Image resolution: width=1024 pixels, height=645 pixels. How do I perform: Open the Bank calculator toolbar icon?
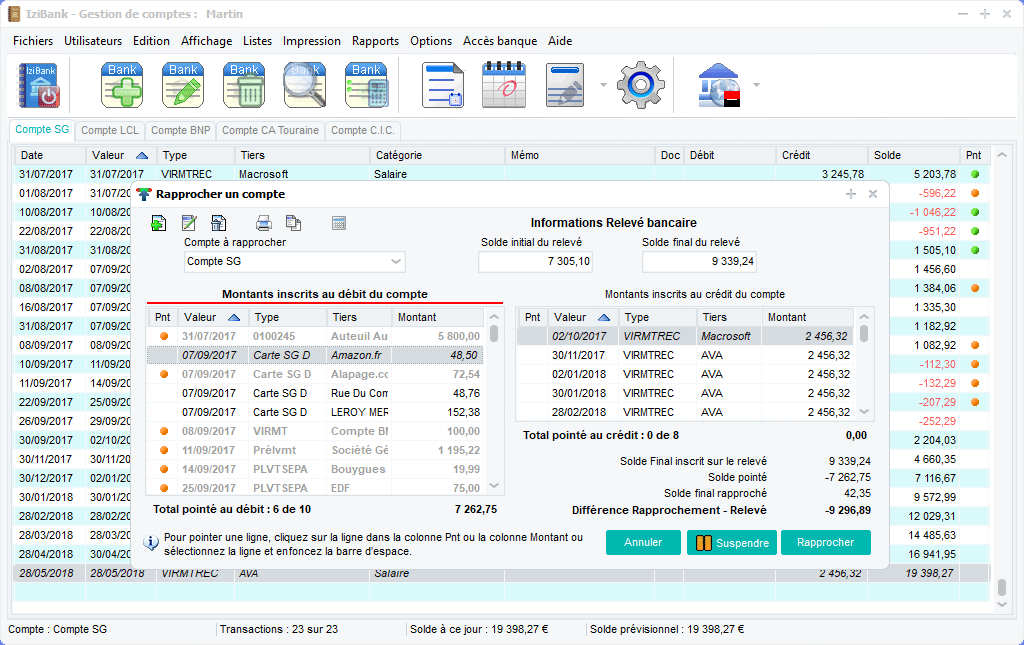[x=366, y=85]
